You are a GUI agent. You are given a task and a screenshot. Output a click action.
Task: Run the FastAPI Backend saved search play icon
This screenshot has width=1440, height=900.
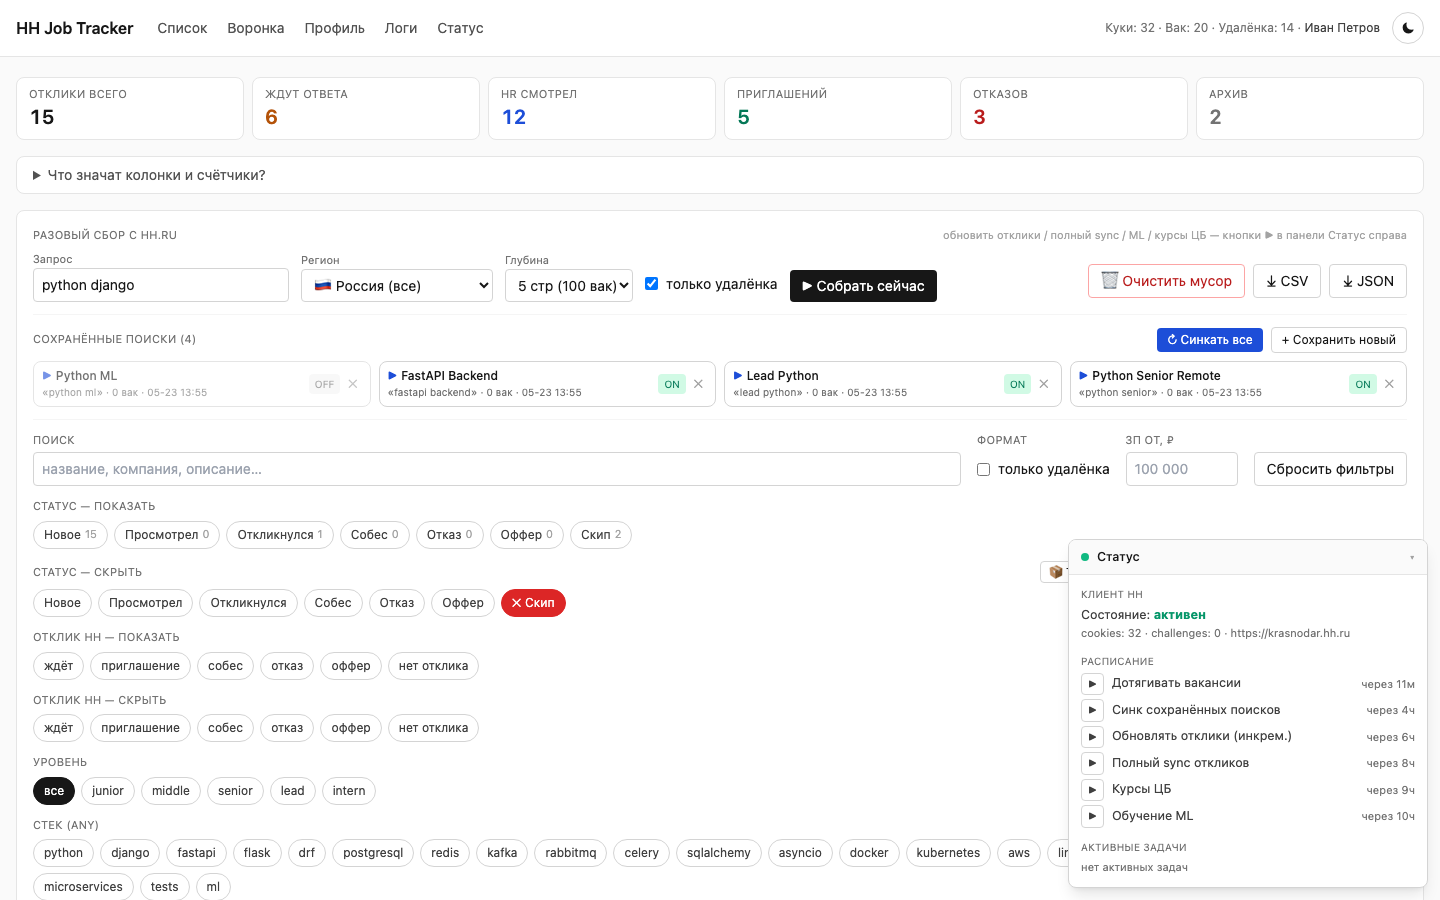tap(392, 376)
